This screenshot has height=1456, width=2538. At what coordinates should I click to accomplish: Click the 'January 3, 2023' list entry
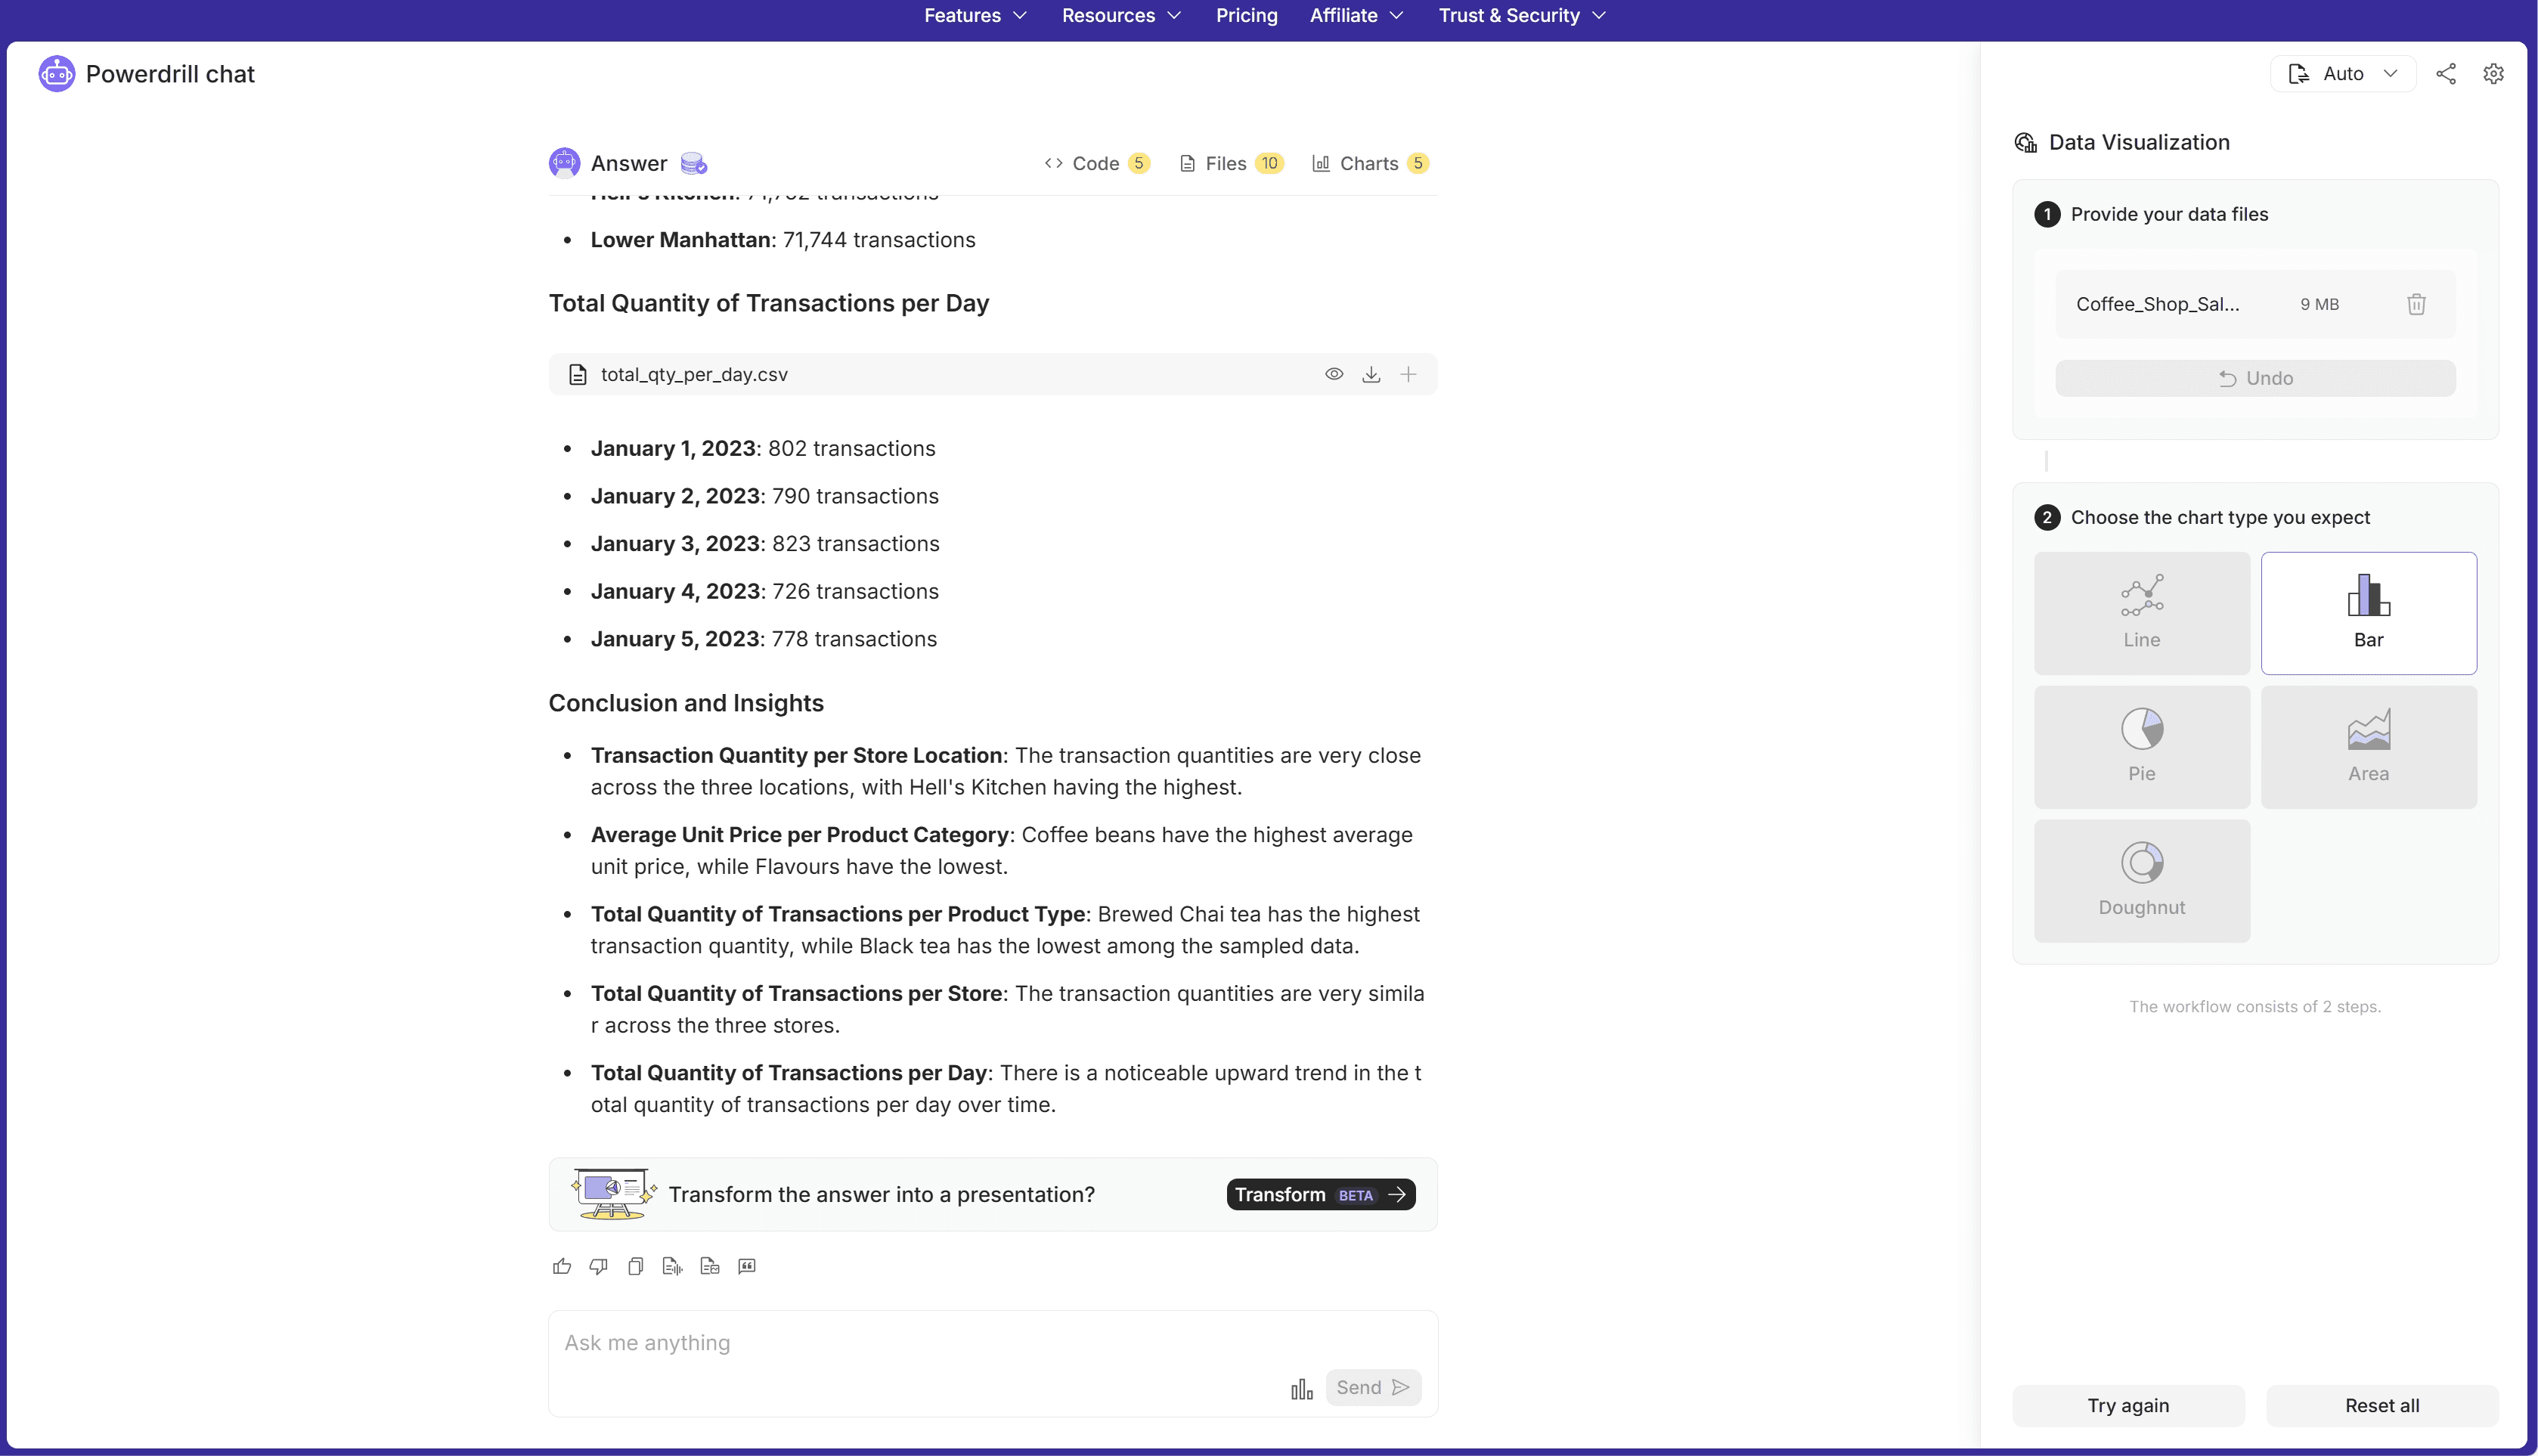(765, 544)
